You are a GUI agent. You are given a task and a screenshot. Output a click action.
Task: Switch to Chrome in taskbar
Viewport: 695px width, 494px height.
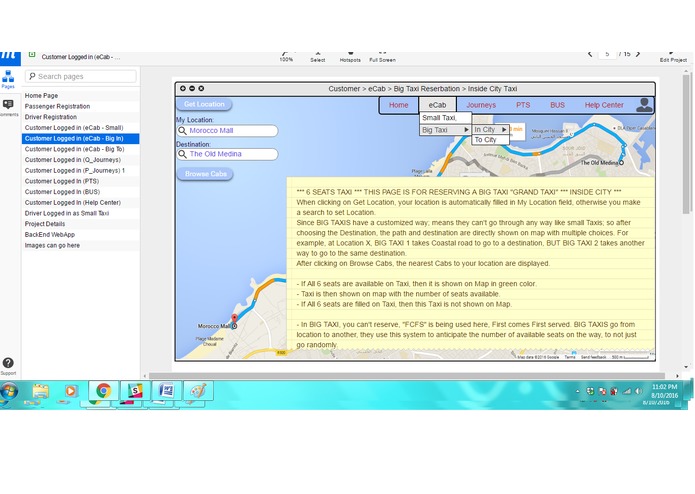(103, 391)
